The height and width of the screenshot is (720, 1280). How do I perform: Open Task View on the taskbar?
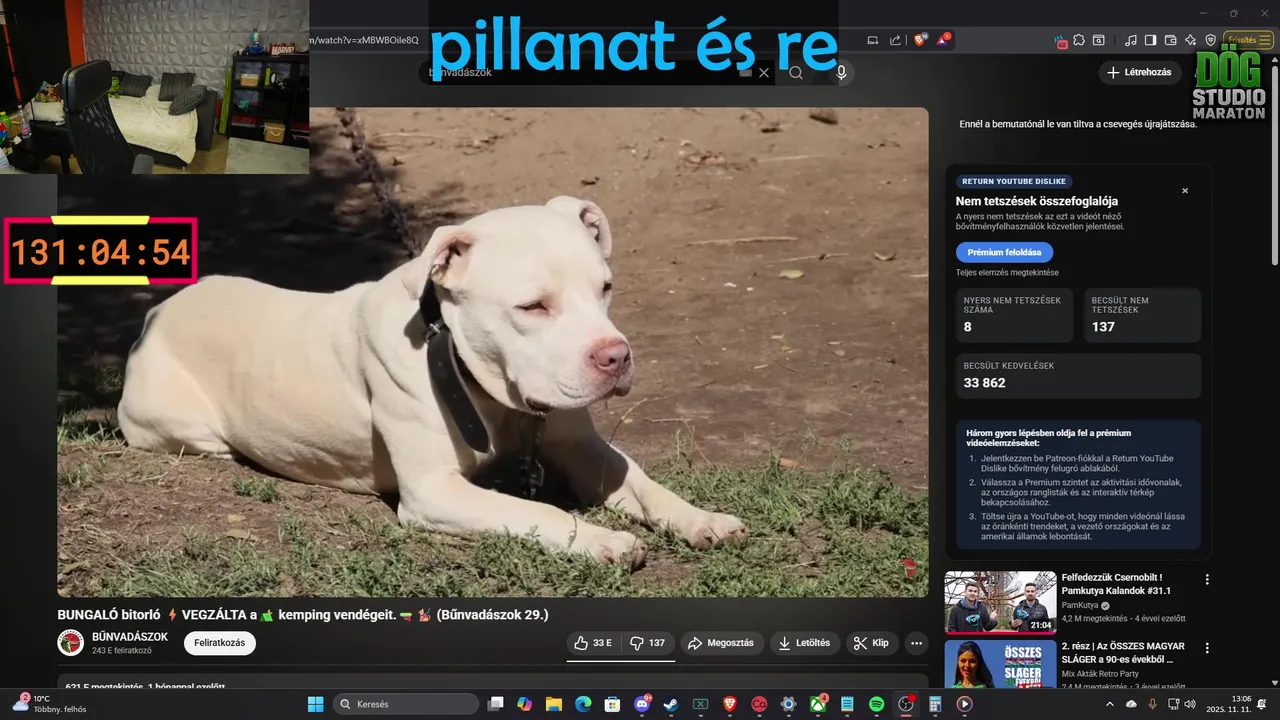click(x=495, y=704)
